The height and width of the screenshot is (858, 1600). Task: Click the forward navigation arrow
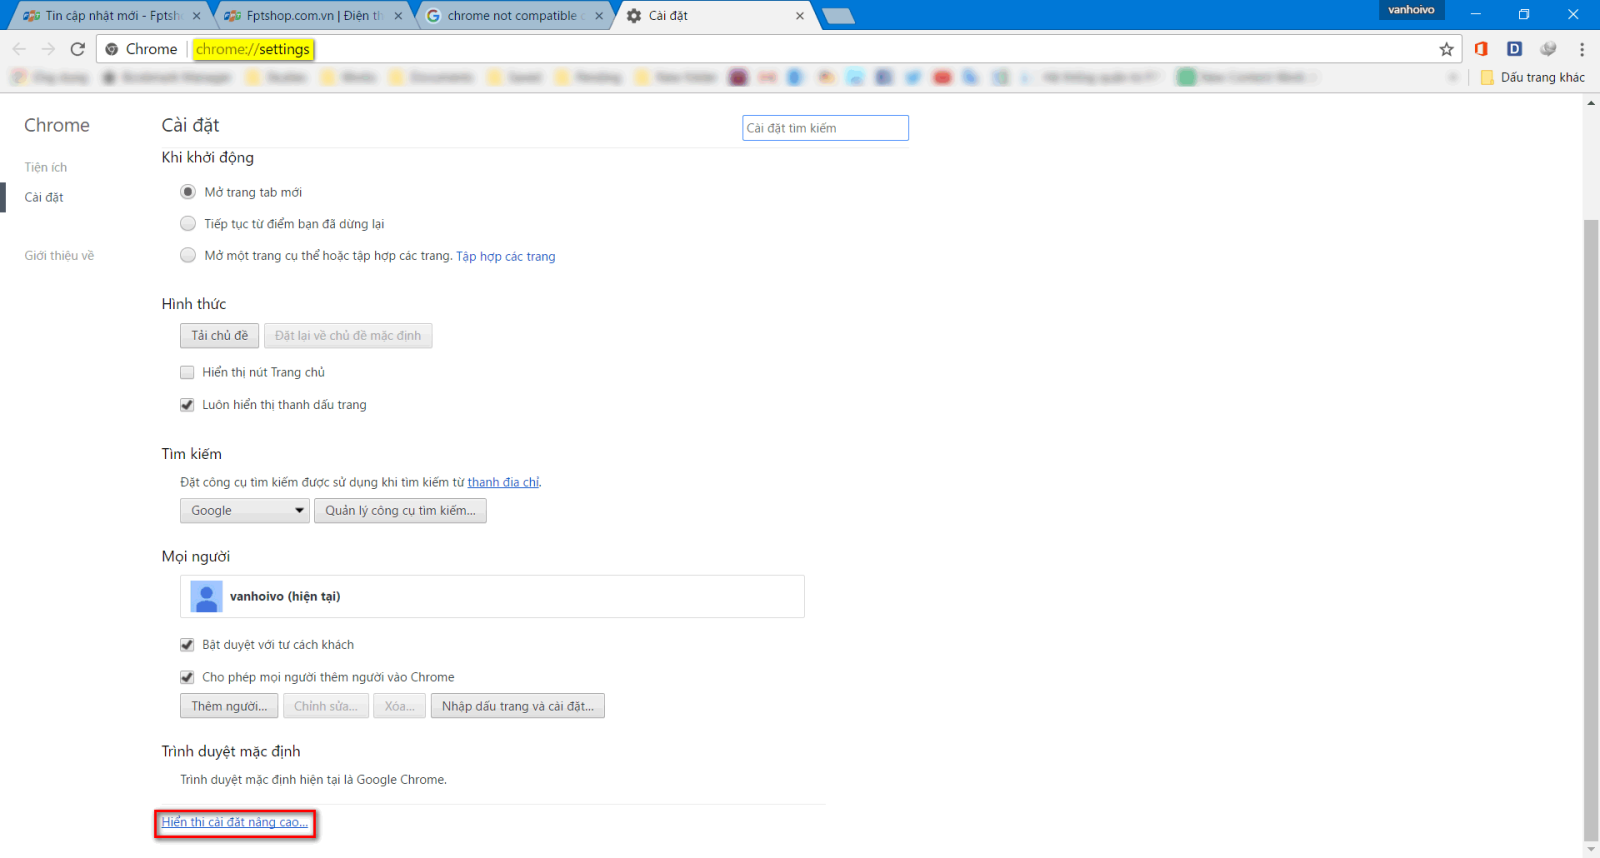(x=48, y=49)
